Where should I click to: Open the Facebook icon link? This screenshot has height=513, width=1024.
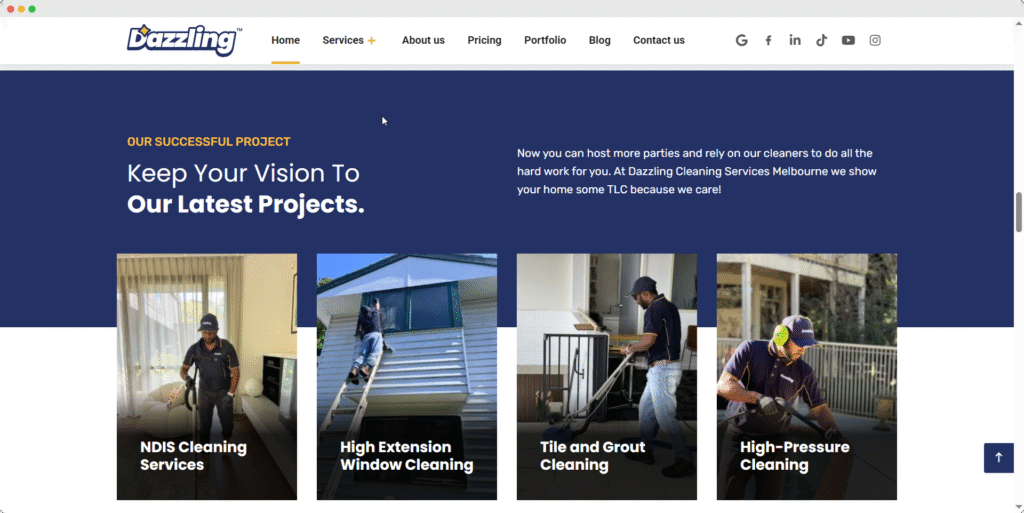click(x=768, y=40)
